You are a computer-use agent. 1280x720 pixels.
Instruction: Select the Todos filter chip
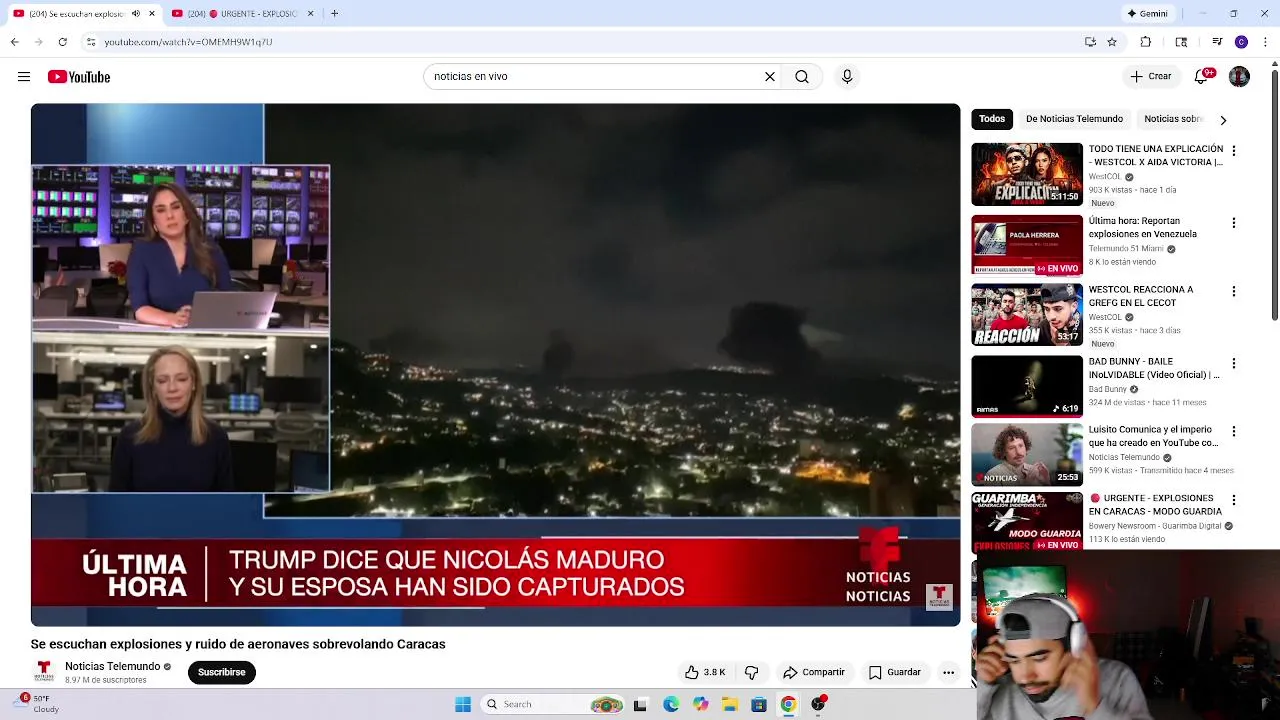click(992, 119)
